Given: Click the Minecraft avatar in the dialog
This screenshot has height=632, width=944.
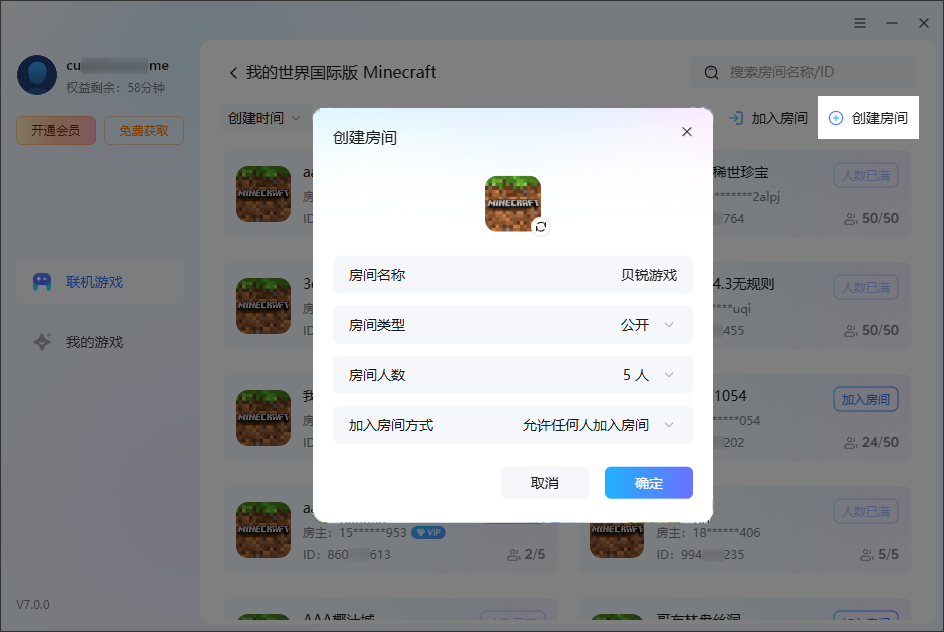Looking at the screenshot, I should [x=513, y=203].
